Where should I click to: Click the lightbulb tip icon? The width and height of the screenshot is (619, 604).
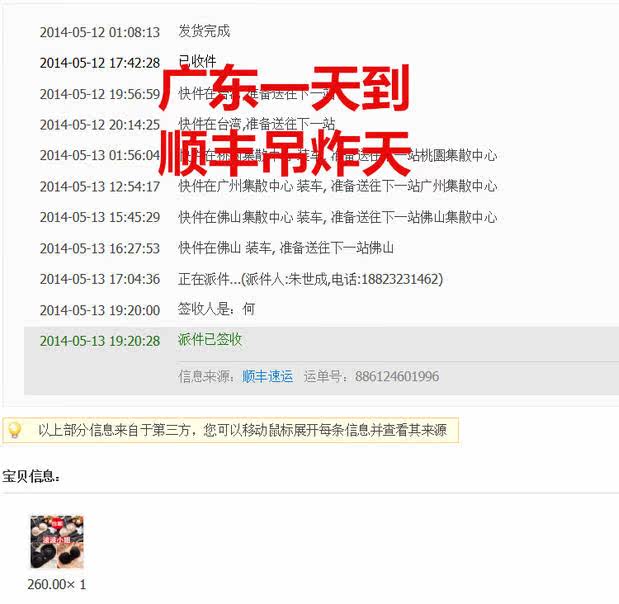[15, 430]
